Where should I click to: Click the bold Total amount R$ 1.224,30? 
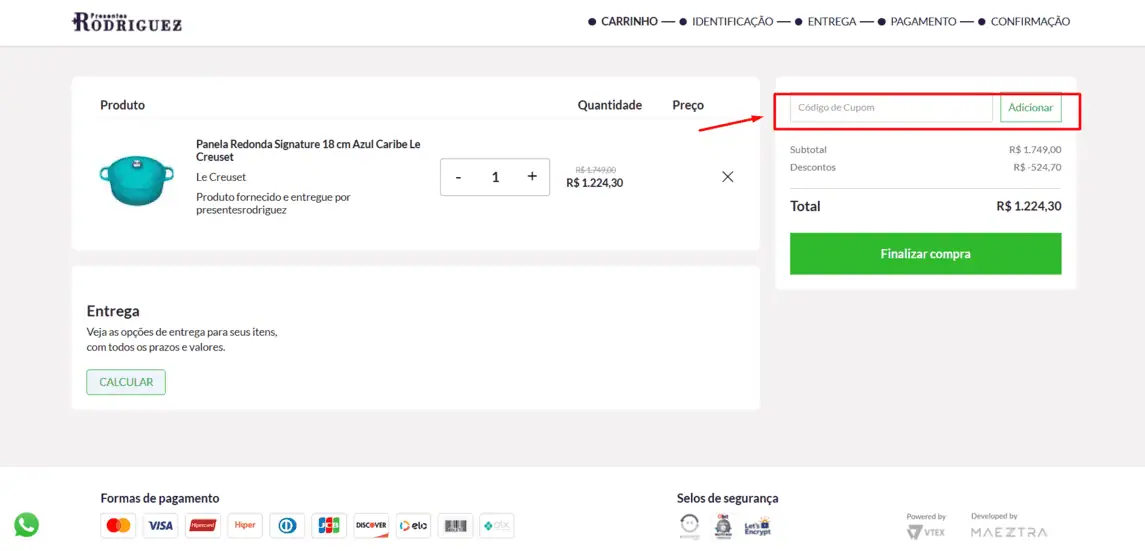(1028, 207)
